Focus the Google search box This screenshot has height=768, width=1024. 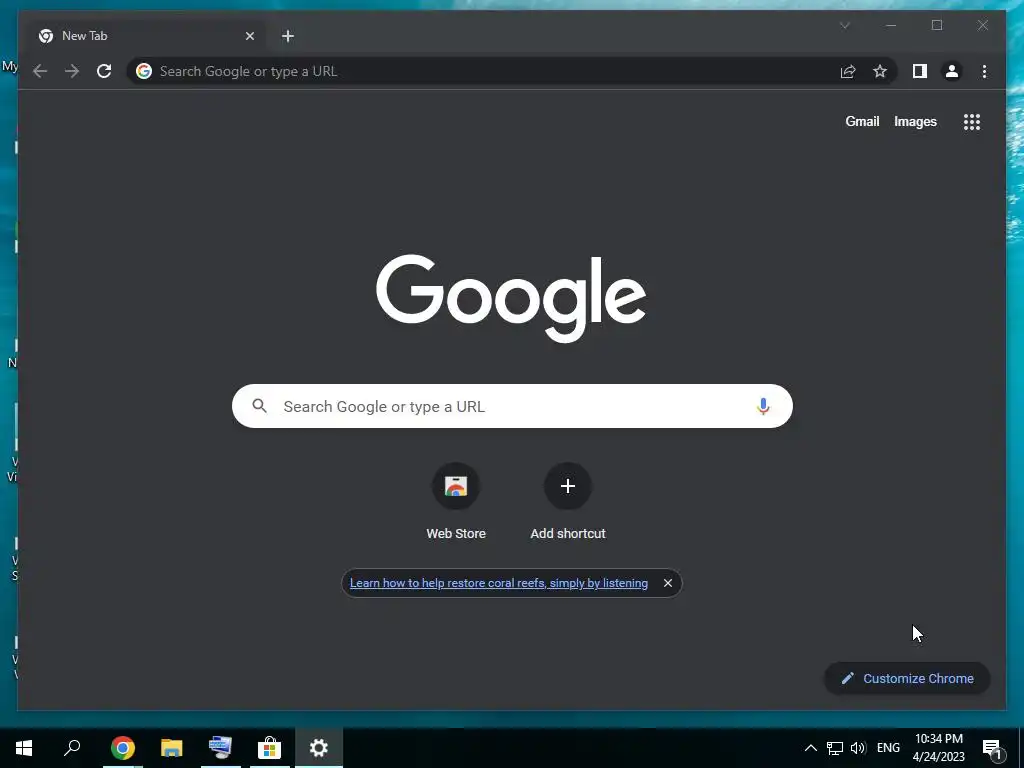(x=512, y=406)
